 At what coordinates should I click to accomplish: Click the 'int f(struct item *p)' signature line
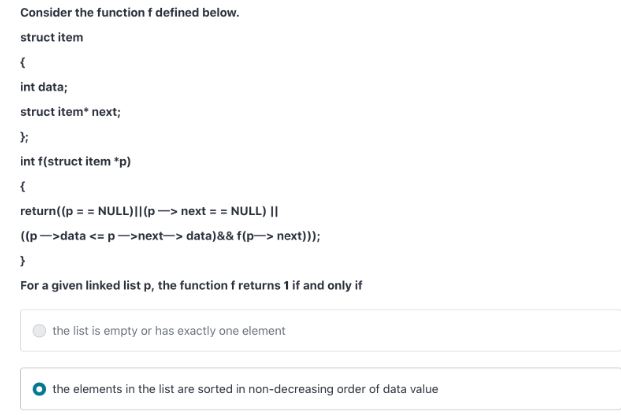(75, 161)
